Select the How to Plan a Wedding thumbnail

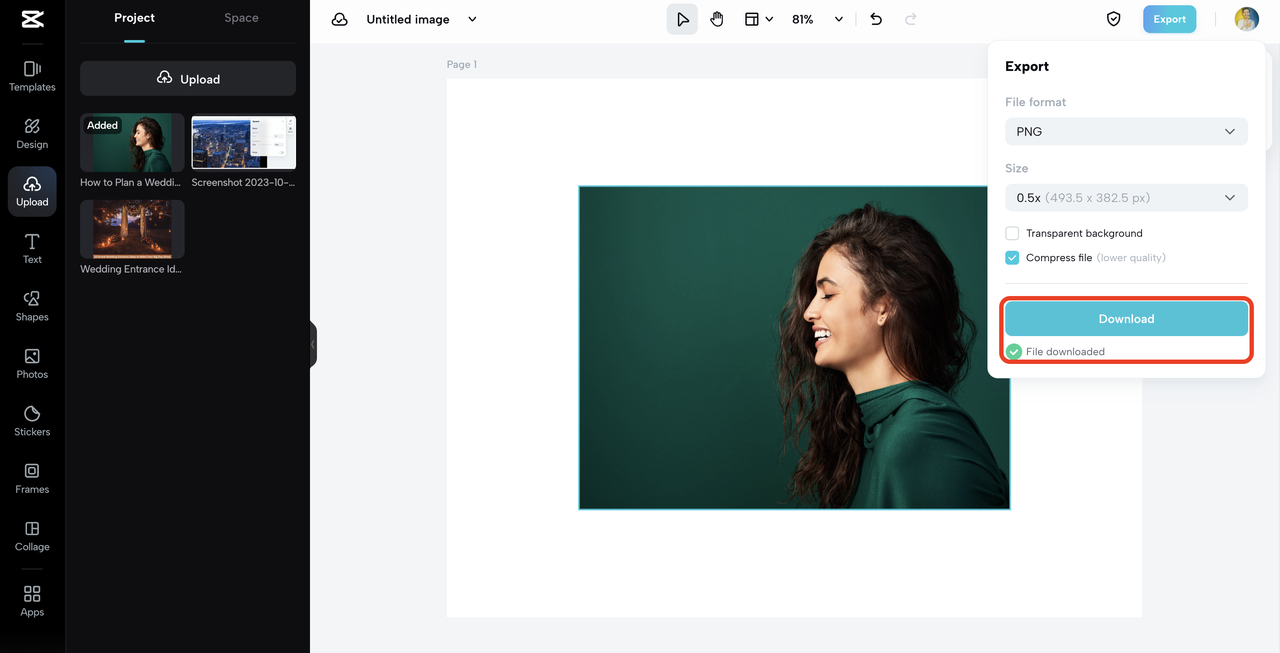pos(132,142)
